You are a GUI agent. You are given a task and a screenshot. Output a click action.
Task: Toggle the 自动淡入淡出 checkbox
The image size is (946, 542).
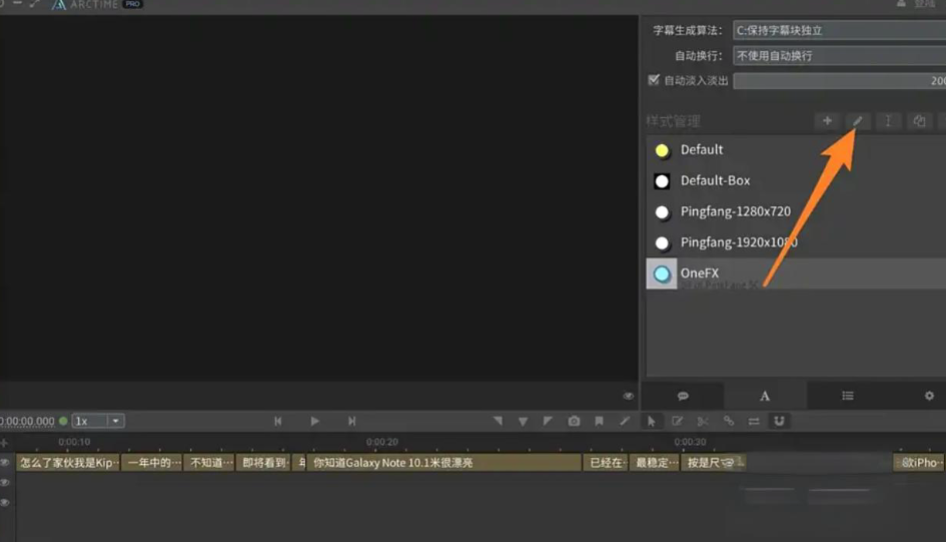click(x=654, y=80)
